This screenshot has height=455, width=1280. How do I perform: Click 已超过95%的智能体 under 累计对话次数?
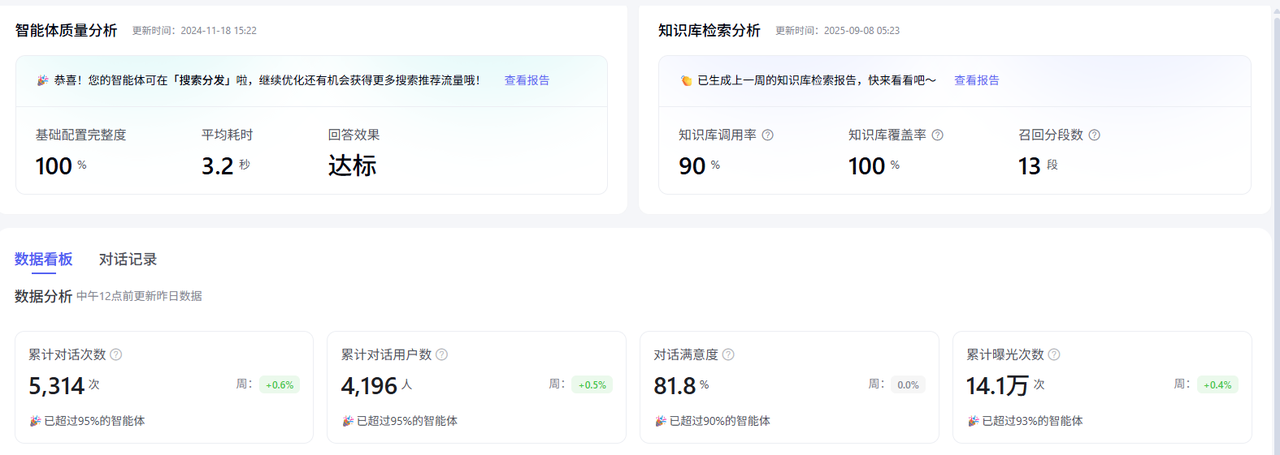pos(94,421)
